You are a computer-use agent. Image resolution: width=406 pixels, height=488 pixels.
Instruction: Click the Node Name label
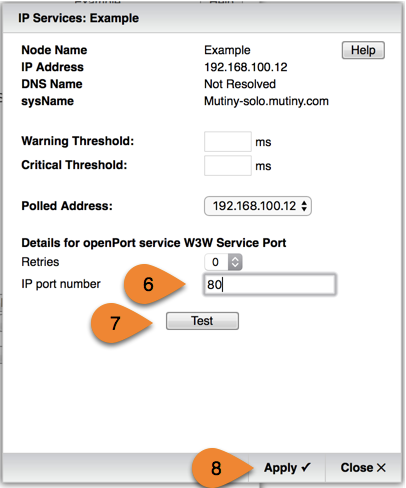tap(54, 50)
